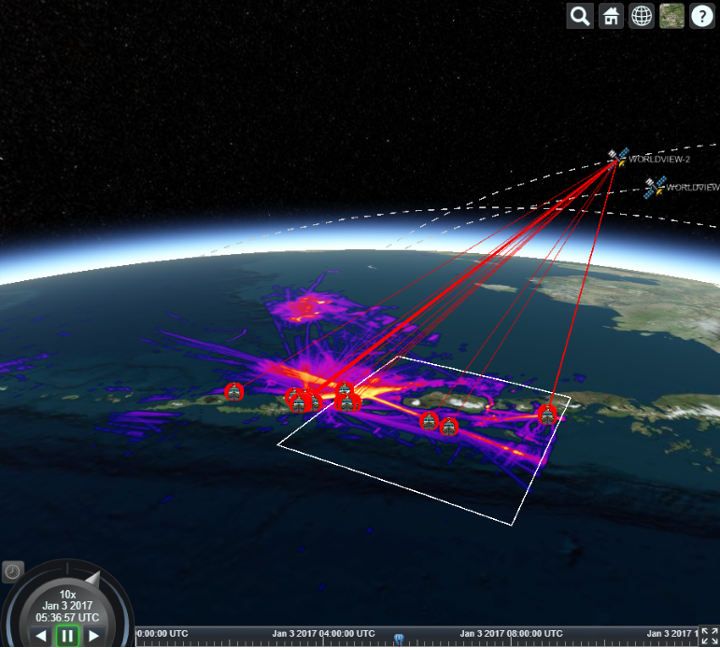This screenshot has height=648, width=720.
Task: Select the westernmost ship marker
Action: [x=234, y=392]
